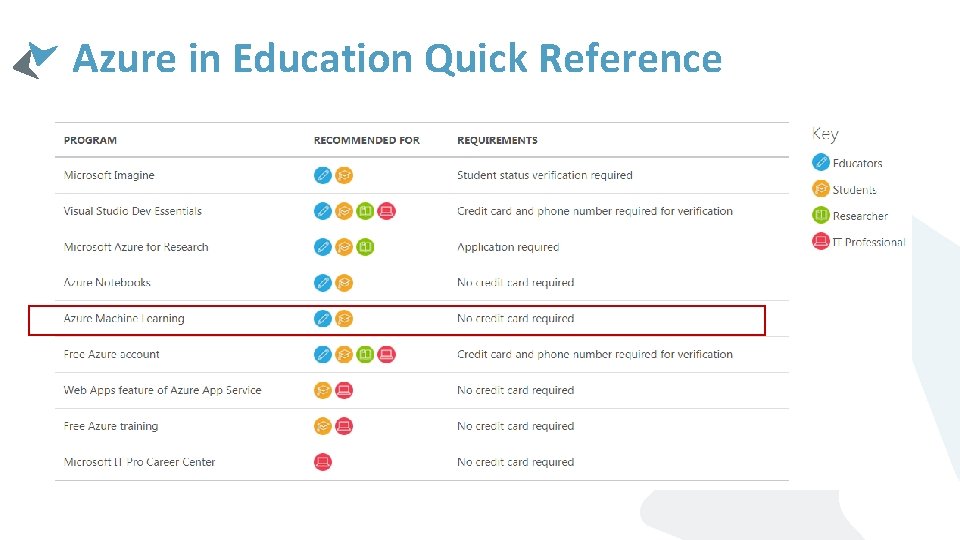The width and height of the screenshot is (960, 540).
Task: Select the Azure Machine Learning program name
Action: [124, 318]
